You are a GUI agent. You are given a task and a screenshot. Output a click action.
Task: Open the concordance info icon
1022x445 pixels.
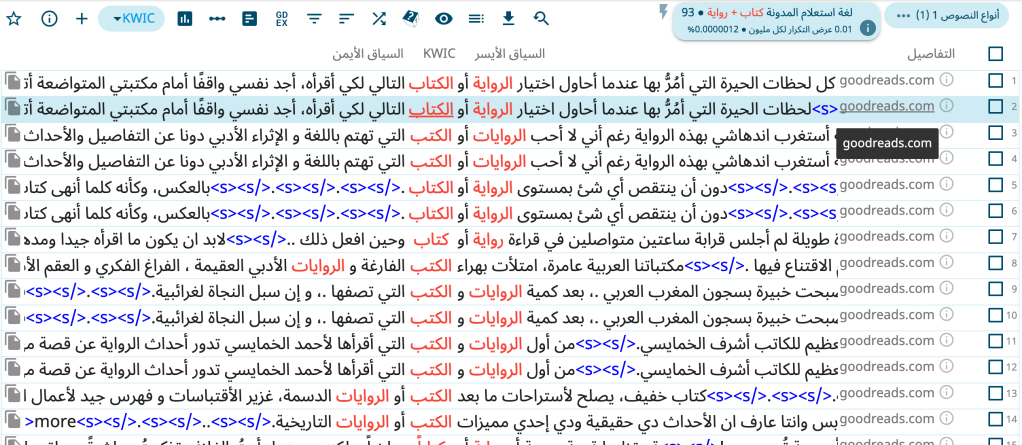pyautogui.click(x=48, y=19)
